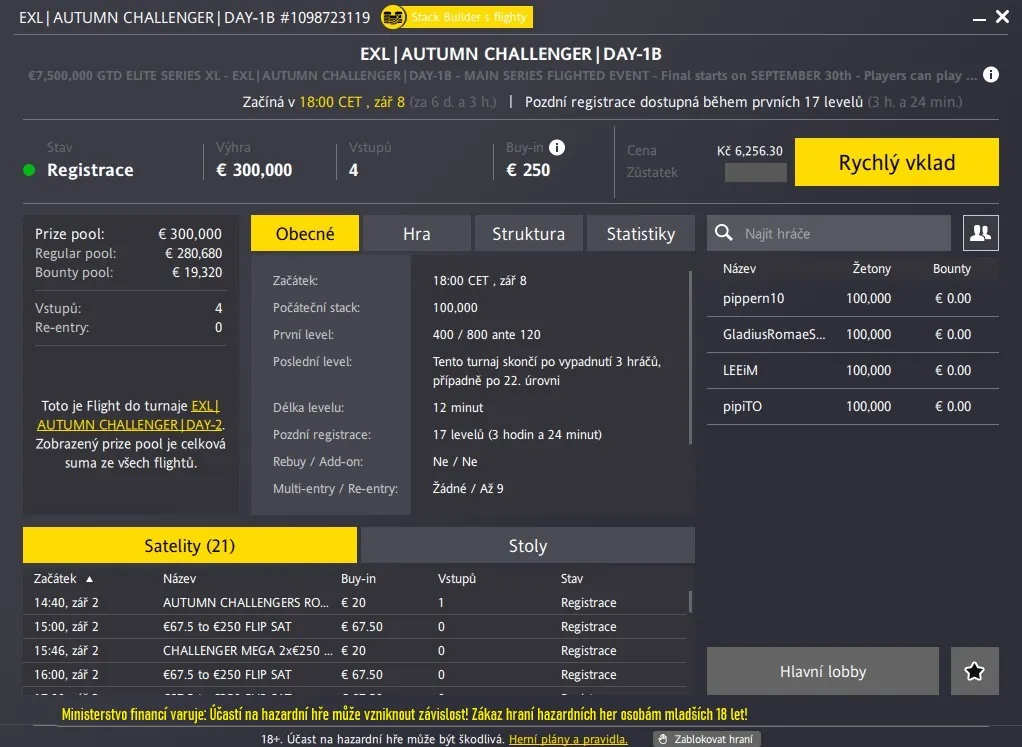Click the Stack Builder flights badge icon
The image size is (1022, 747).
(x=393, y=17)
